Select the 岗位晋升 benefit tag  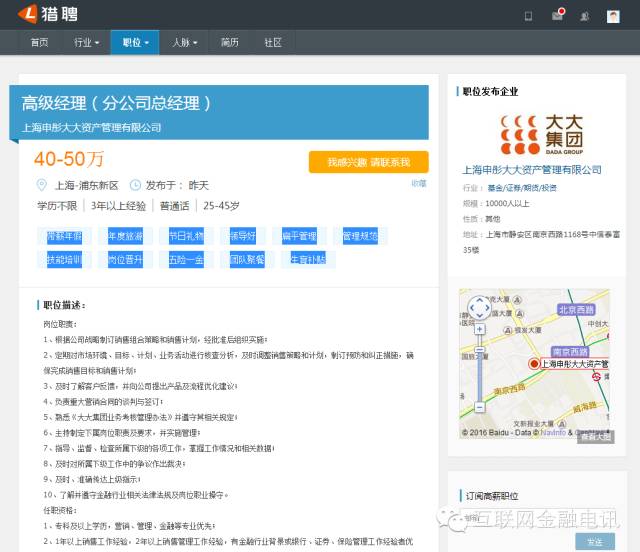point(125,260)
